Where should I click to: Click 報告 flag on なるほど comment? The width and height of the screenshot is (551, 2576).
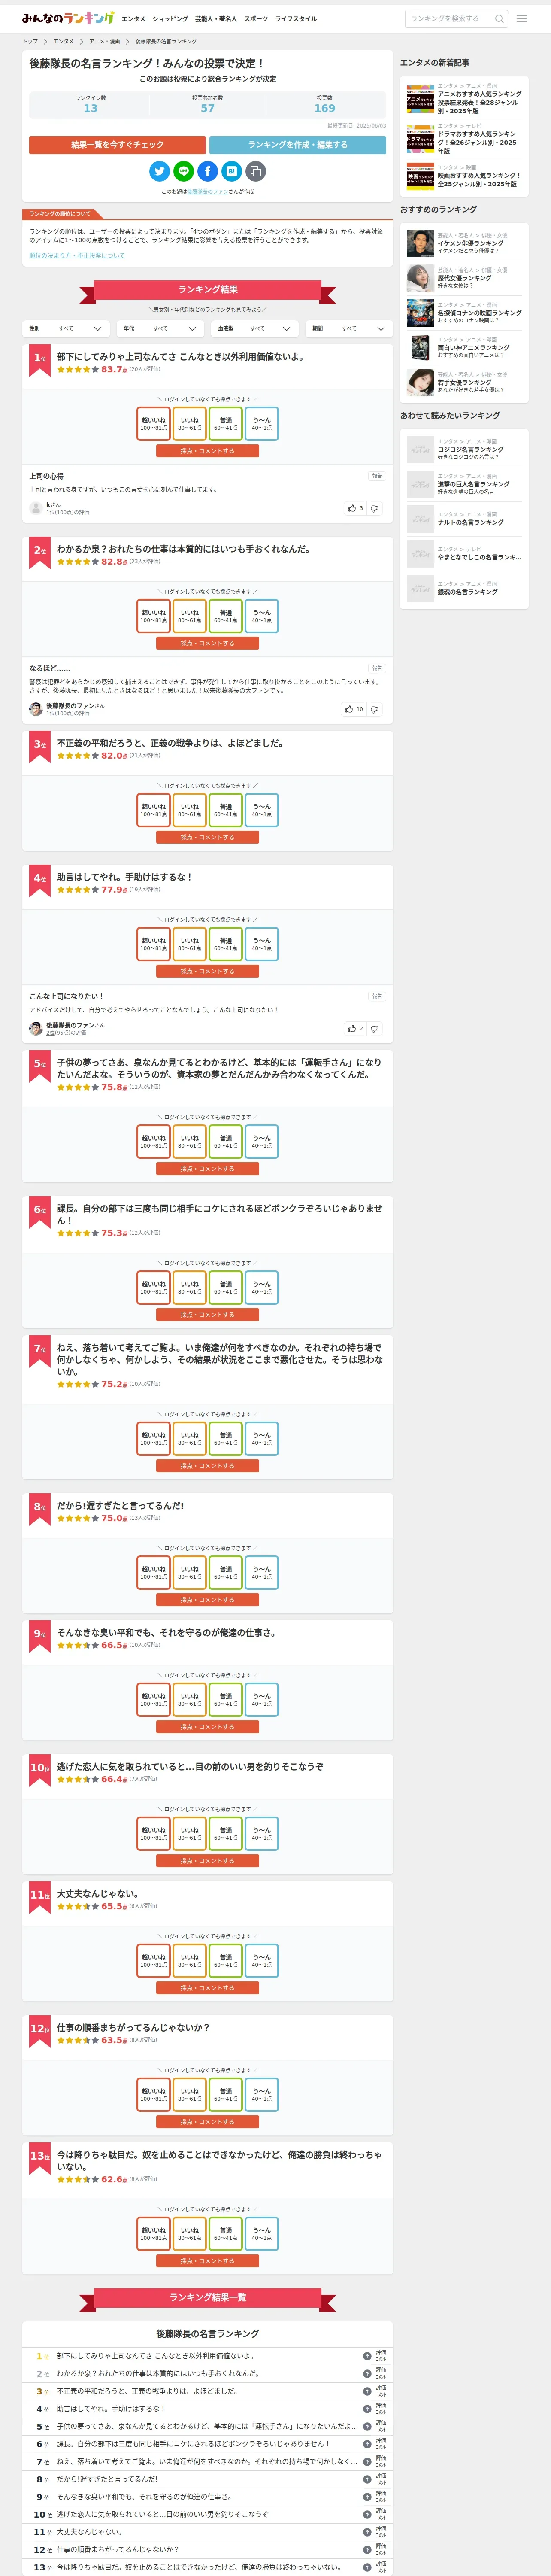pyautogui.click(x=377, y=668)
